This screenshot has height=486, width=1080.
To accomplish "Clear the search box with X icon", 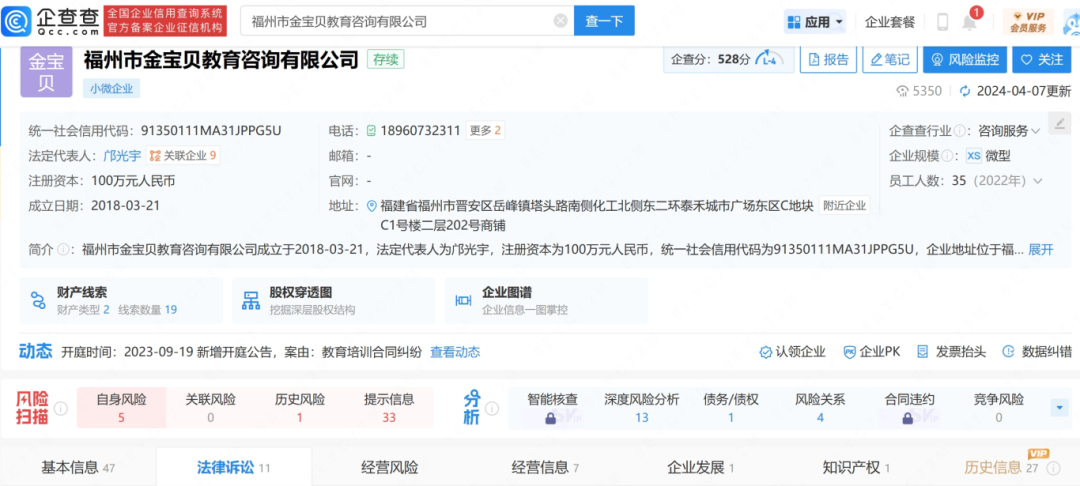I will pos(561,21).
